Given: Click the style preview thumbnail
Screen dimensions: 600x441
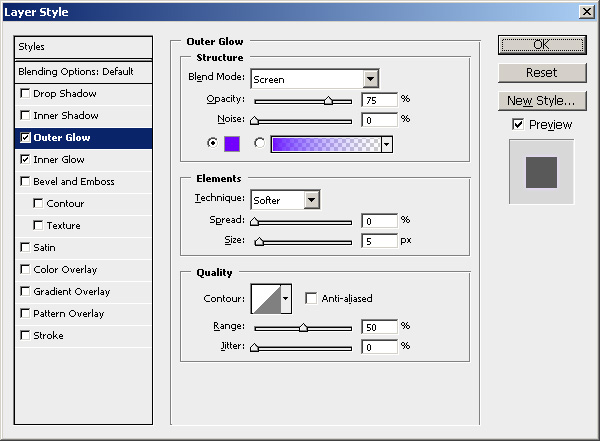Looking at the screenshot, I should coord(541,172).
